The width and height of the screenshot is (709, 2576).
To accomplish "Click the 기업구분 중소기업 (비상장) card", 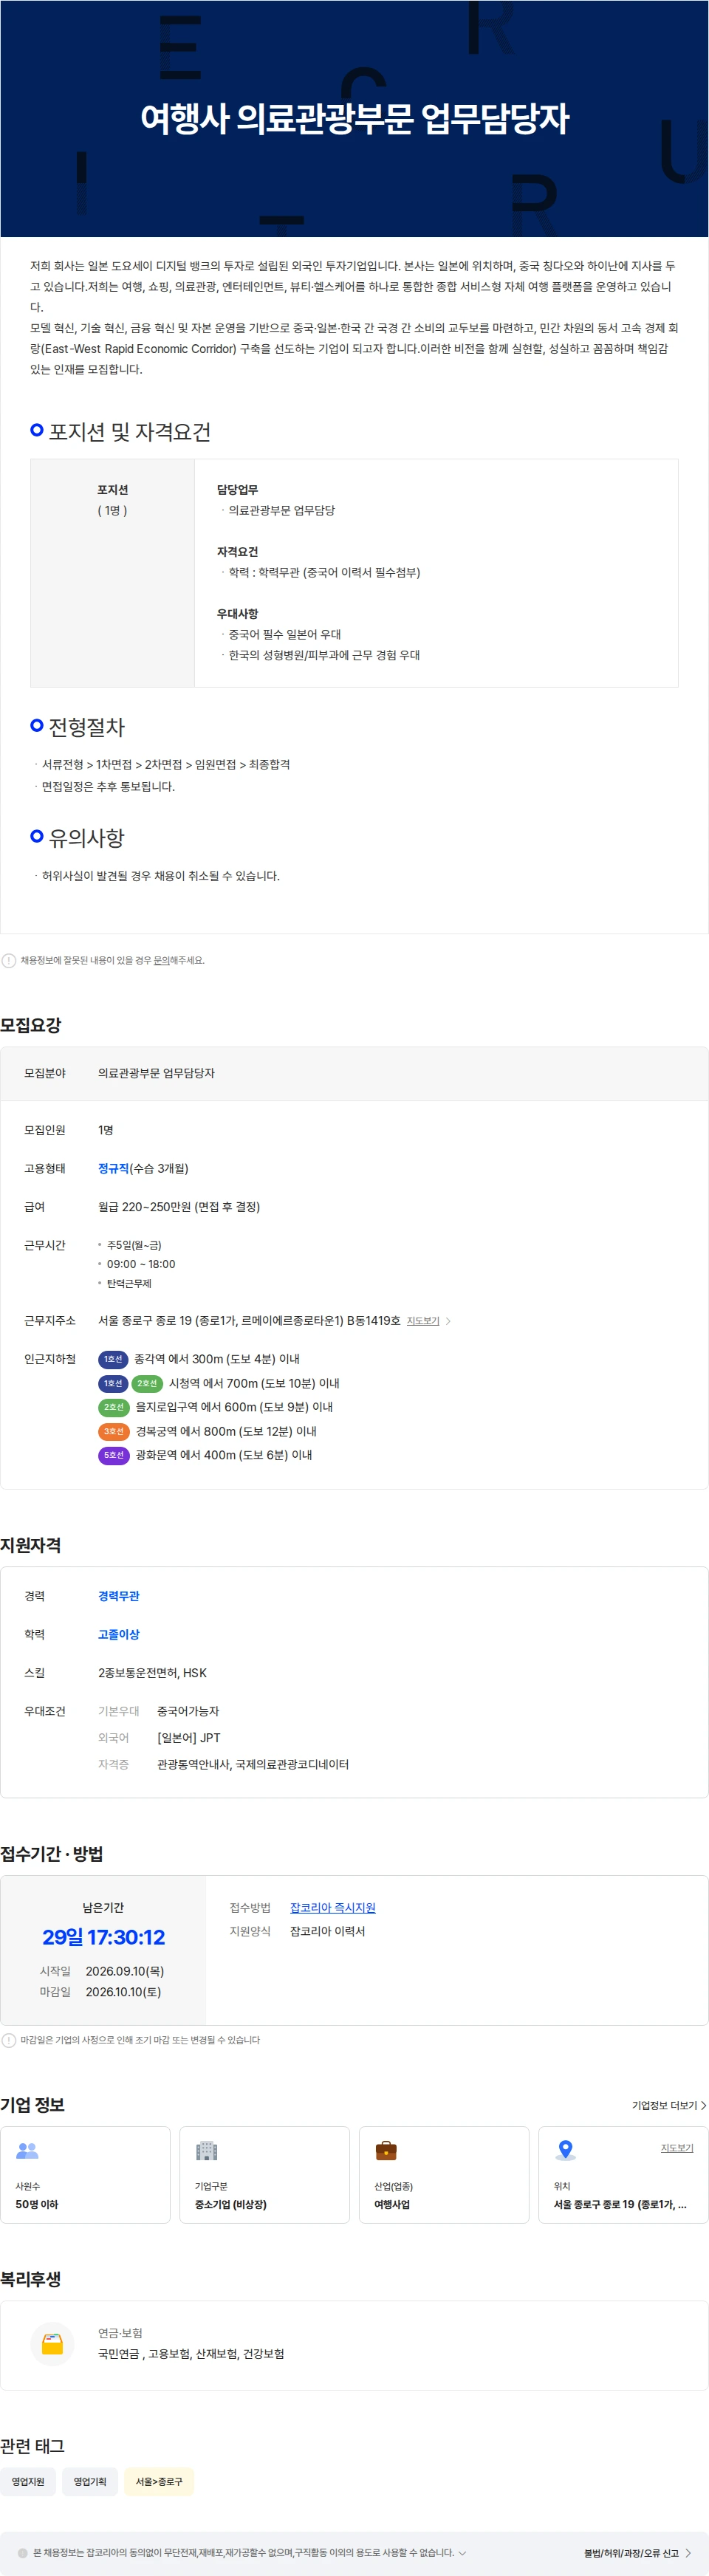I will (x=265, y=2175).
